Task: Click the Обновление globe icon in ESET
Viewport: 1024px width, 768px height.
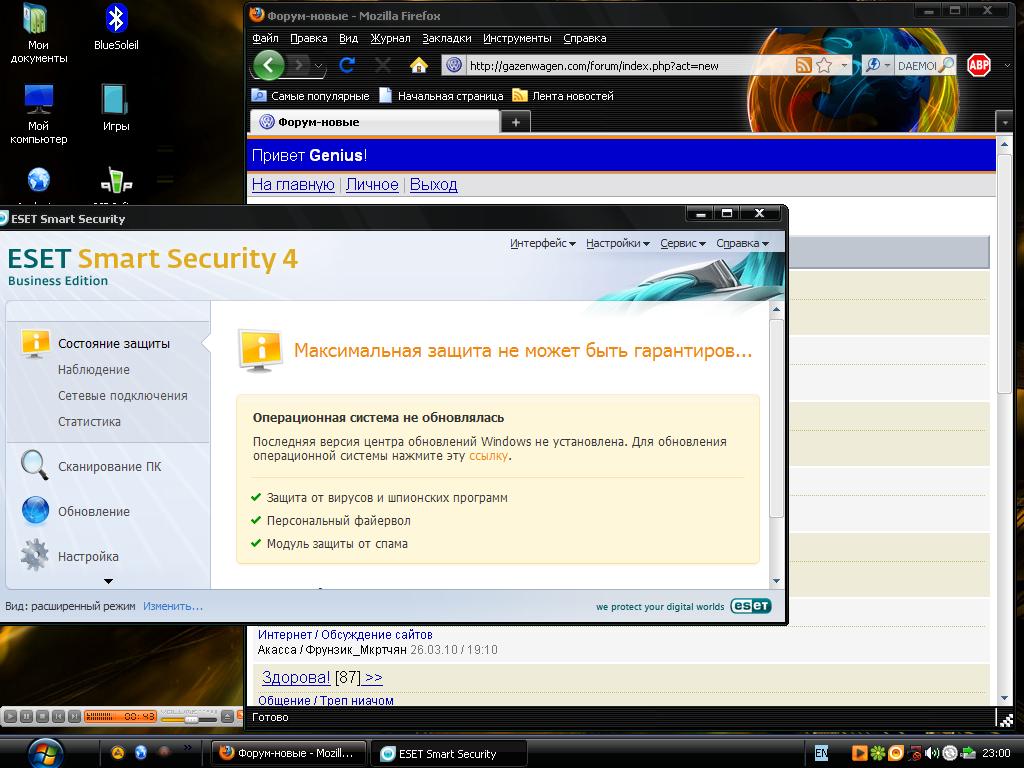Action: [x=35, y=511]
